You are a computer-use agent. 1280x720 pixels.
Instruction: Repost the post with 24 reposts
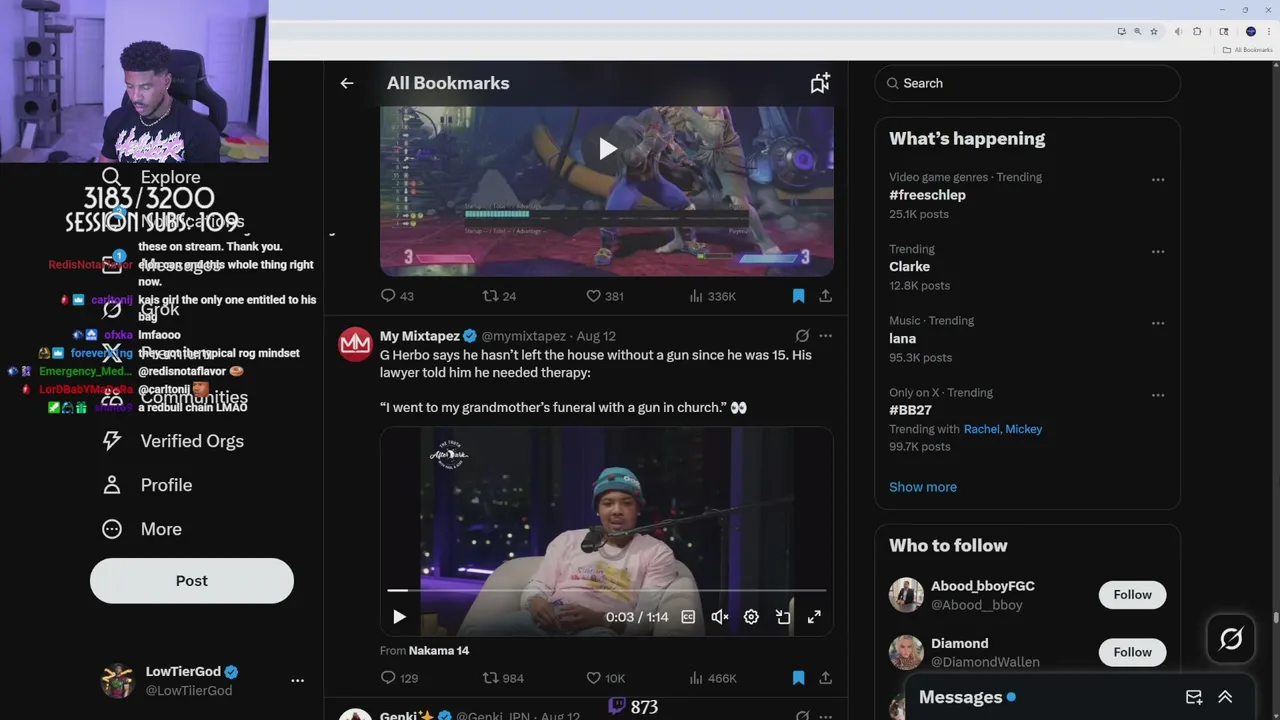click(499, 296)
